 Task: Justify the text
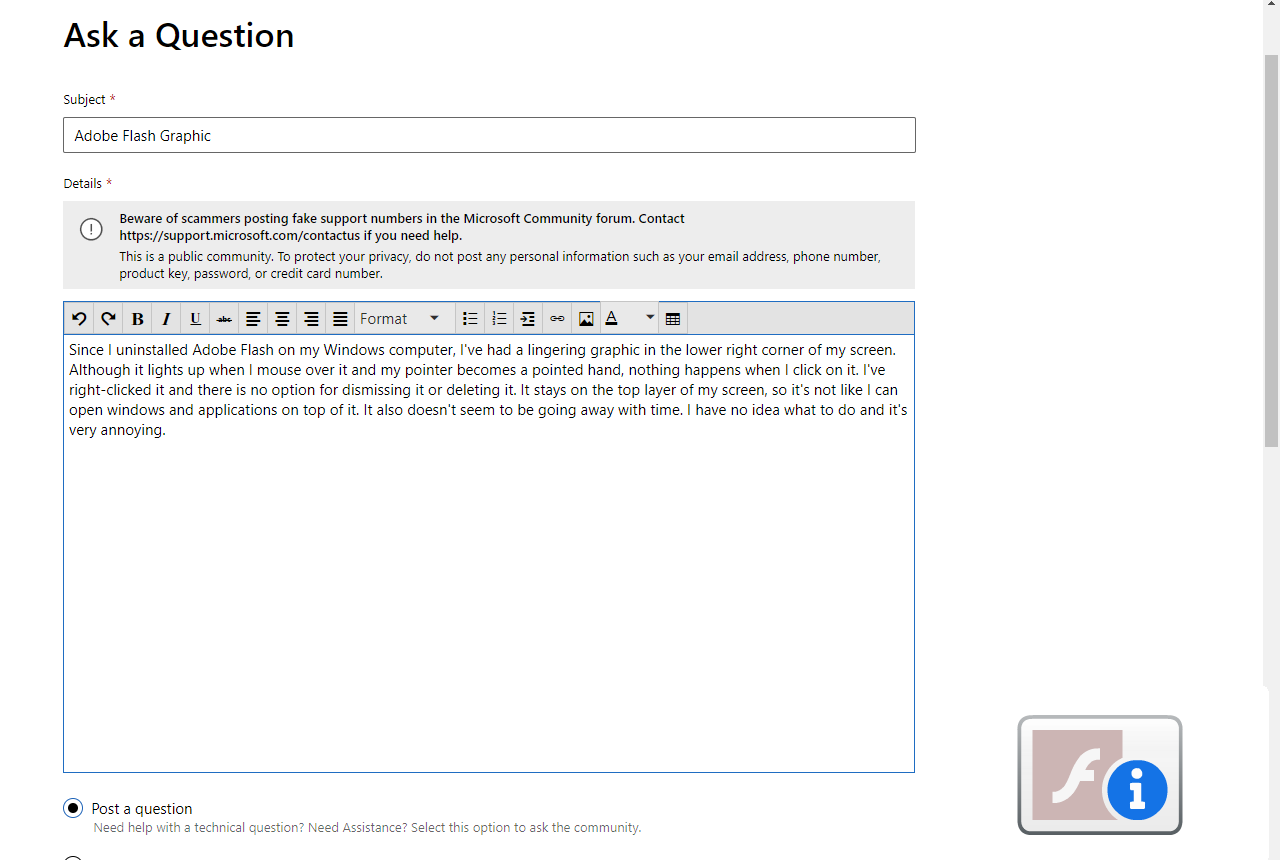coord(340,319)
